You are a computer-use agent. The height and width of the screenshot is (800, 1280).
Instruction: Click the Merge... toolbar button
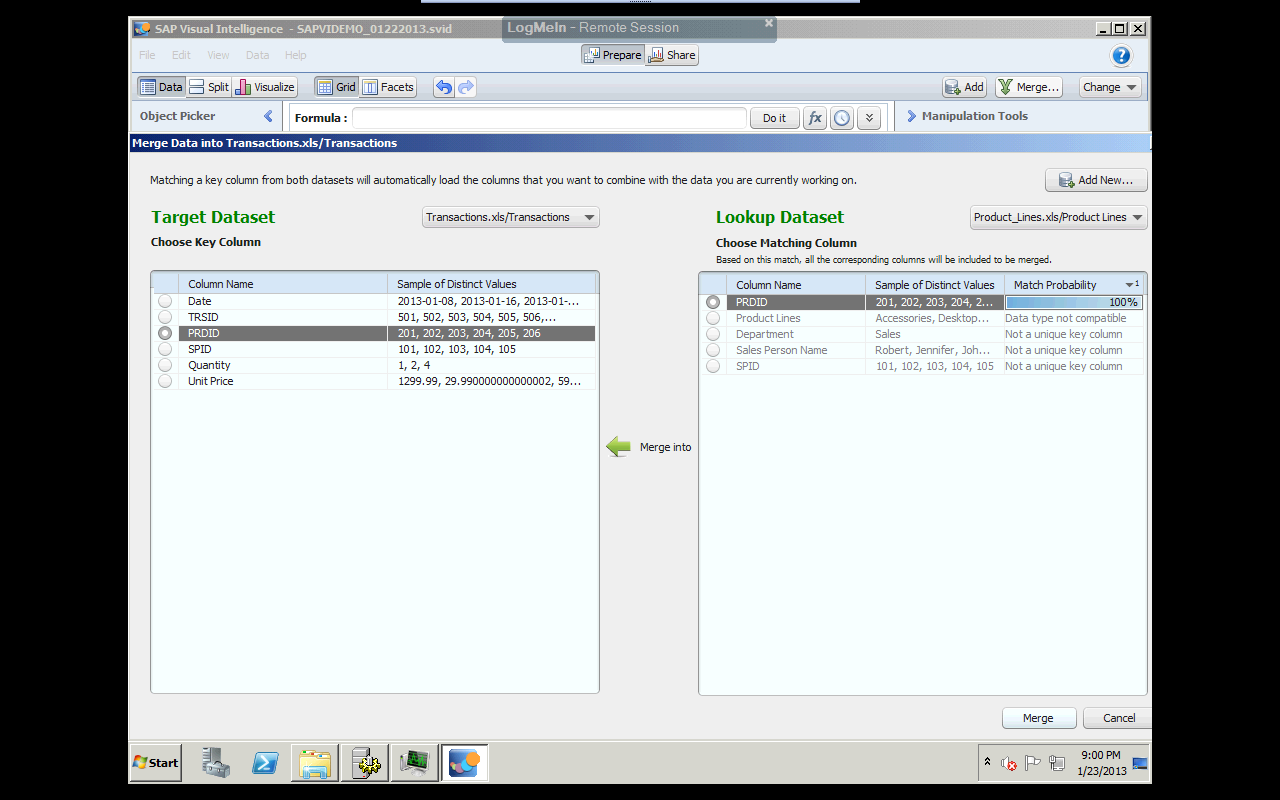[1028, 87]
